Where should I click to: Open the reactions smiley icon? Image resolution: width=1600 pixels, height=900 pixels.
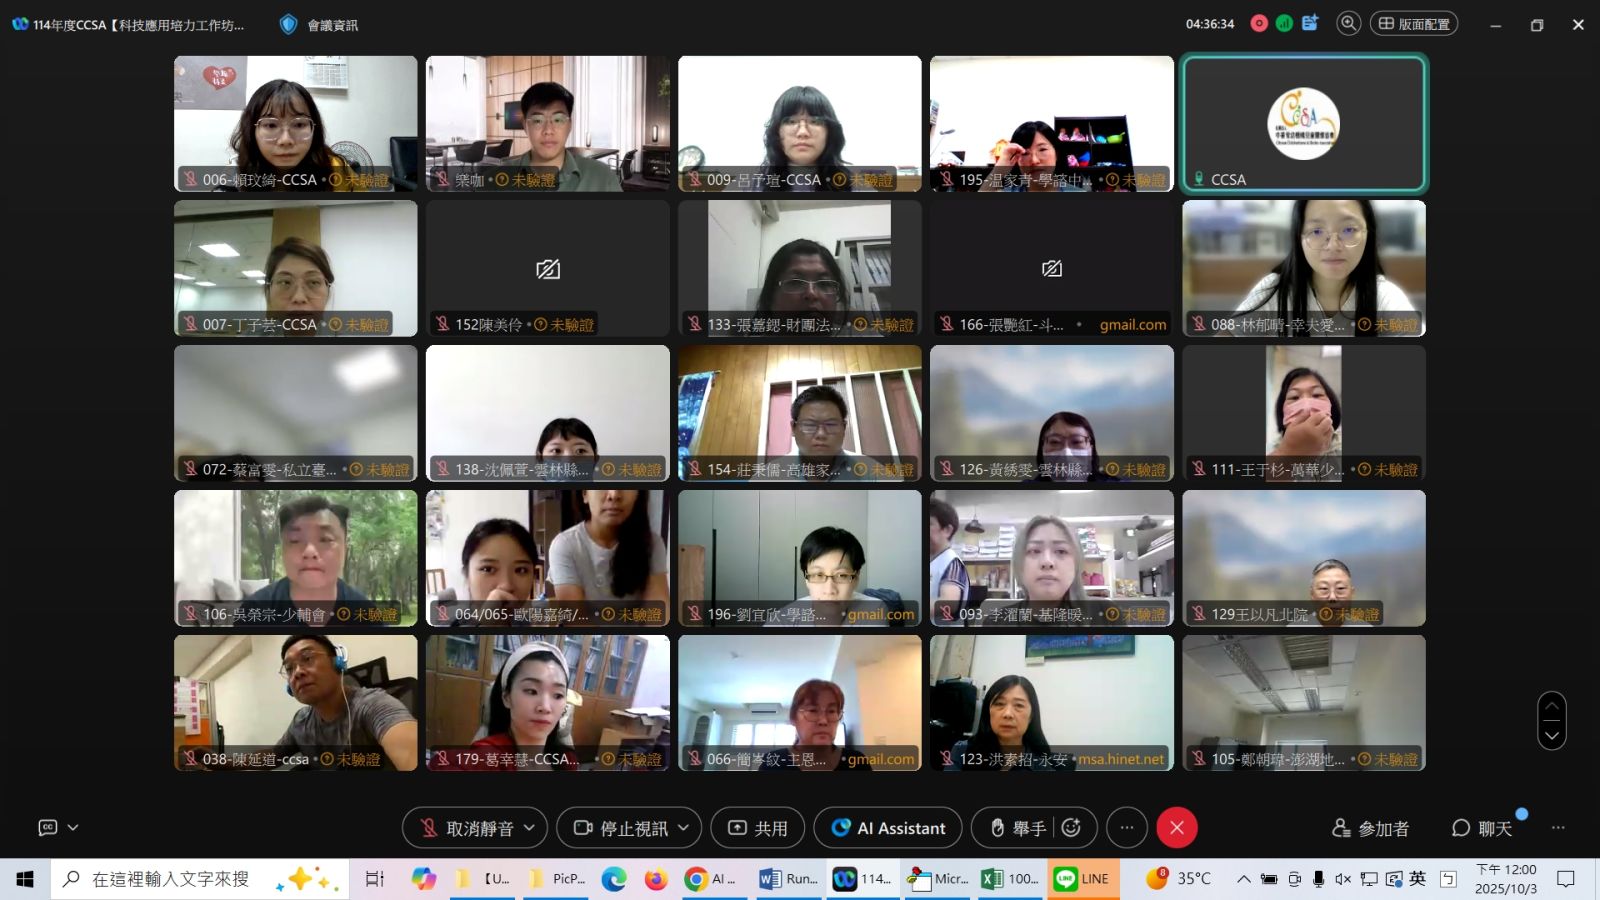pos(1071,828)
